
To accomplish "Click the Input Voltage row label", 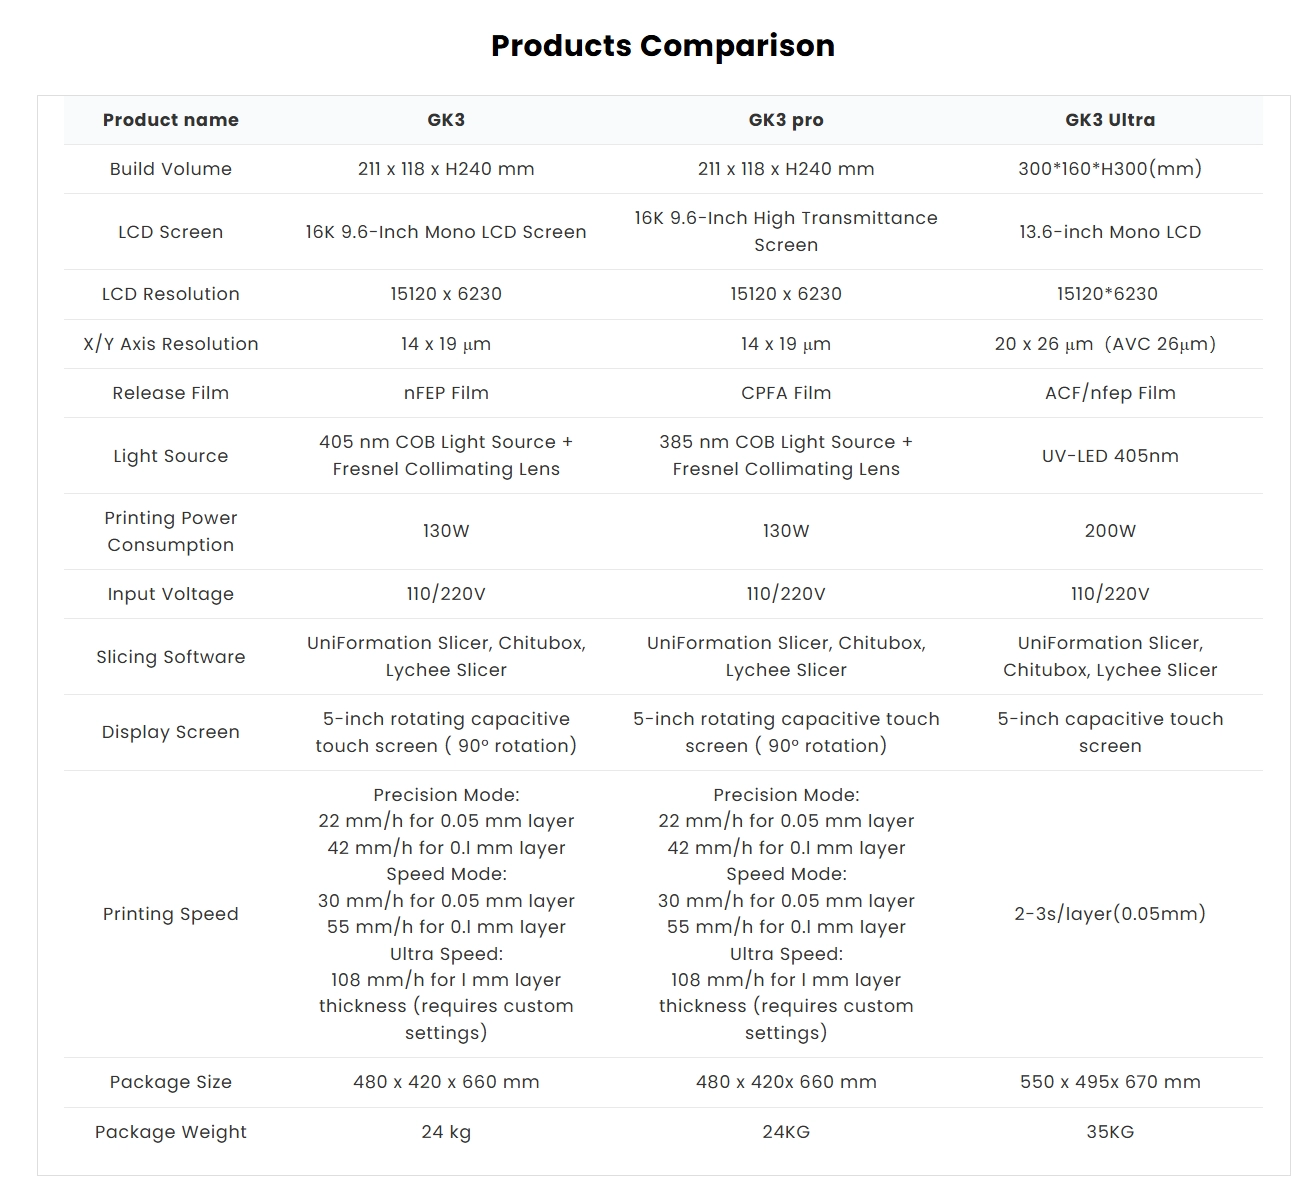I will pyautogui.click(x=171, y=594).
